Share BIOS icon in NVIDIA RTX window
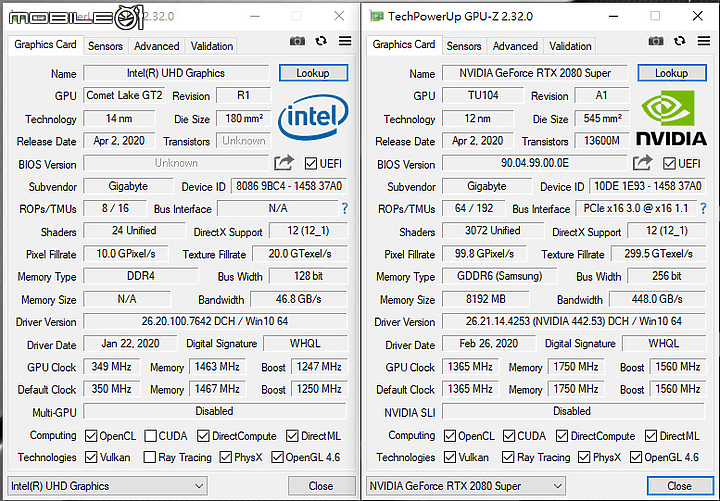The image size is (720, 501). pyautogui.click(x=642, y=163)
